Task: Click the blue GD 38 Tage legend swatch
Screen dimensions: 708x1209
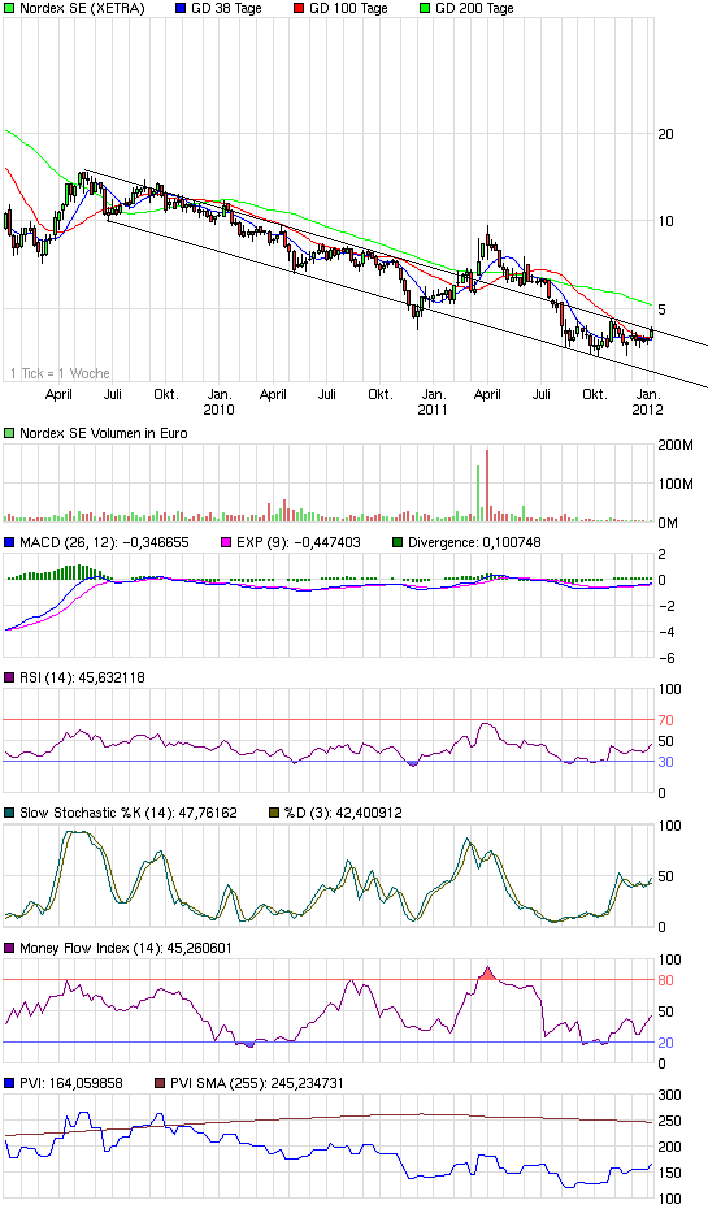Action: click(x=181, y=8)
